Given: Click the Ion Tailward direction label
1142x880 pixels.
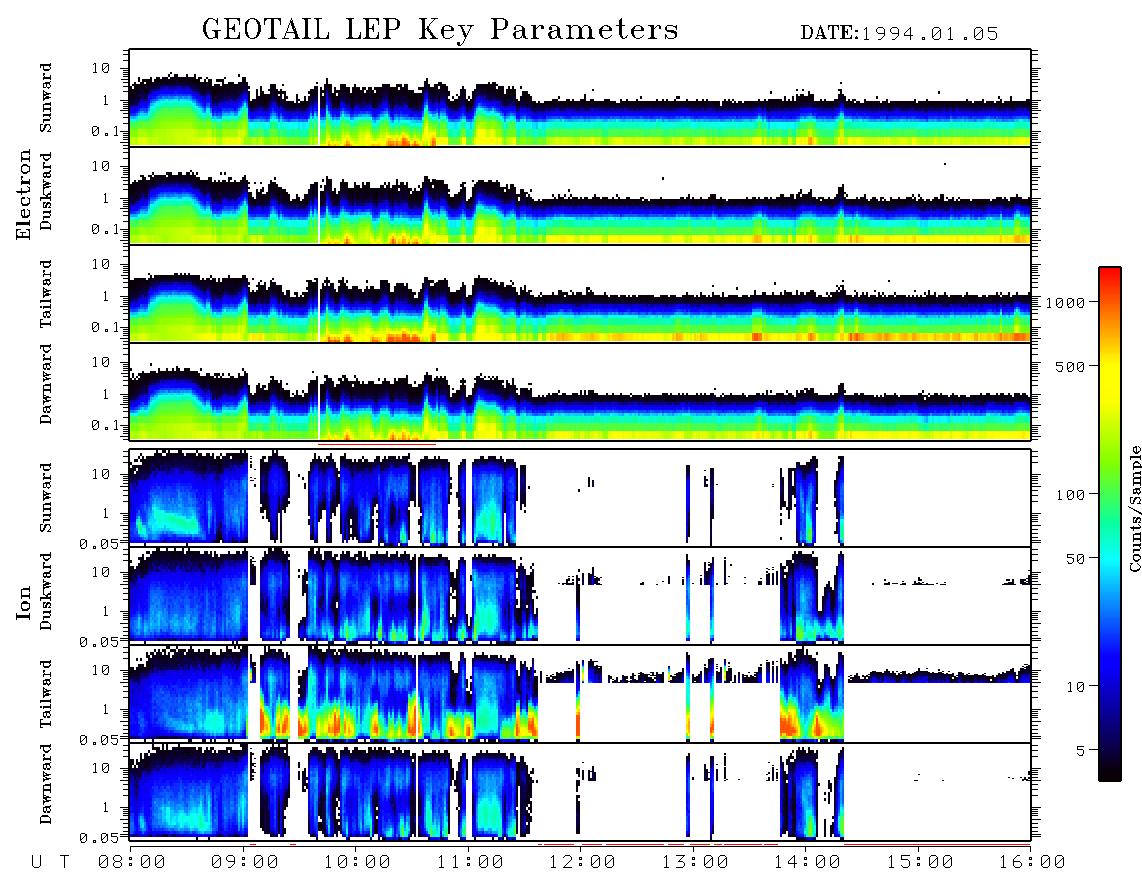Looking at the screenshot, I should click(46, 694).
